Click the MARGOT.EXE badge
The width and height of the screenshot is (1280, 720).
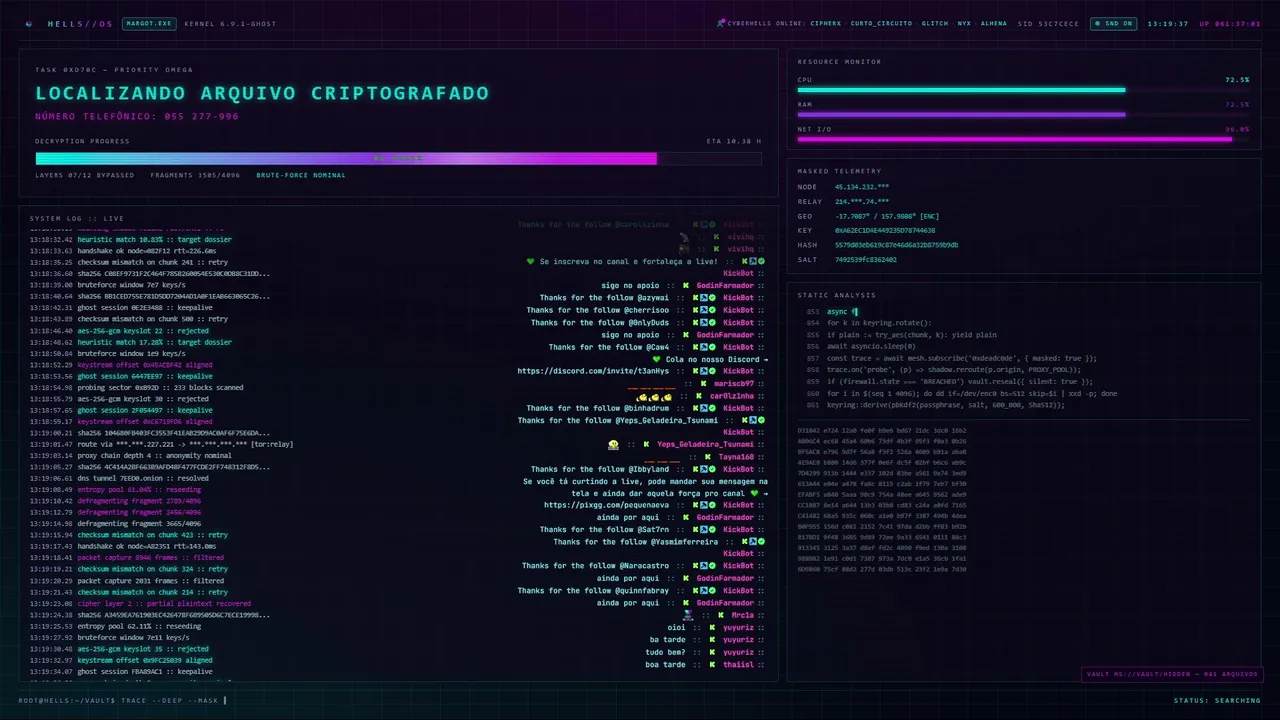point(148,23)
